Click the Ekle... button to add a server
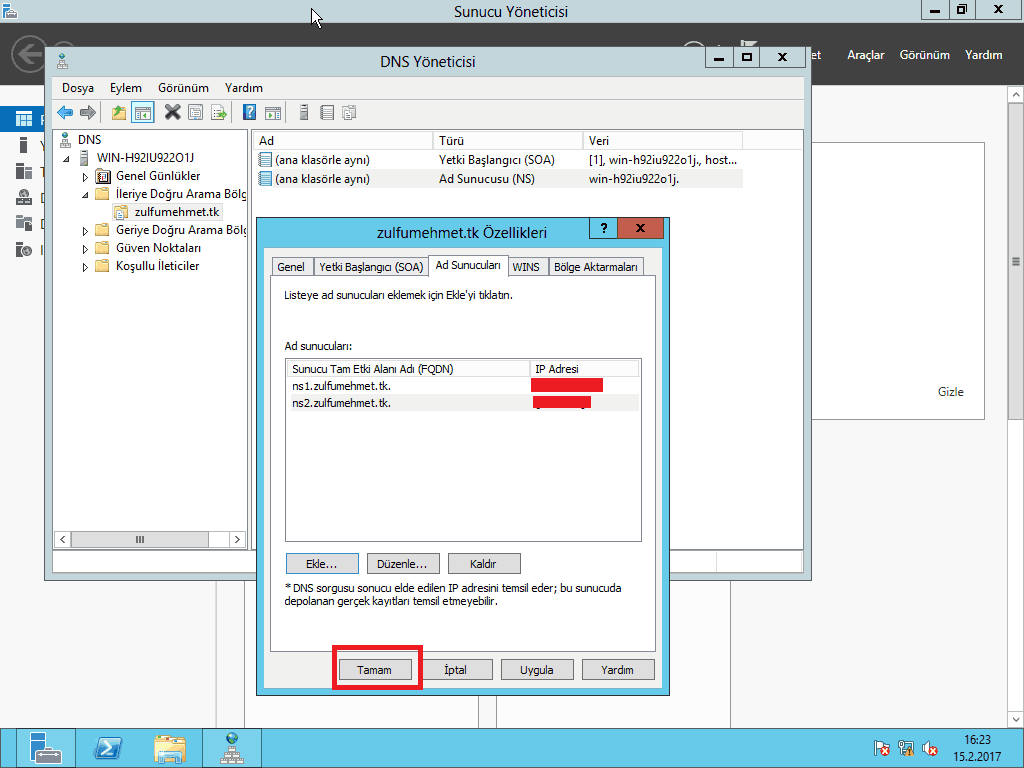This screenshot has height=768, width=1024. click(x=322, y=564)
